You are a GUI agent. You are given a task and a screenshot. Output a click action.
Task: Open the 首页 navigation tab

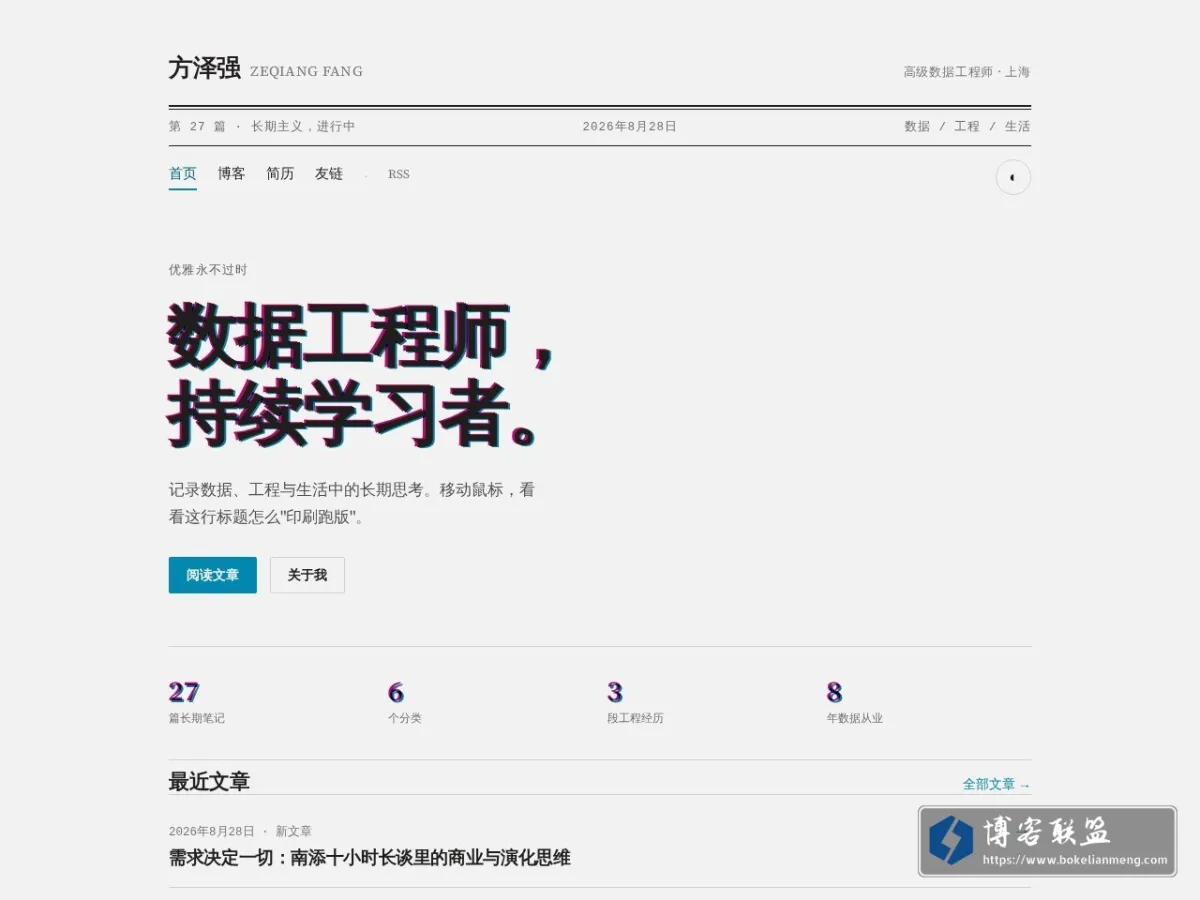pos(183,174)
